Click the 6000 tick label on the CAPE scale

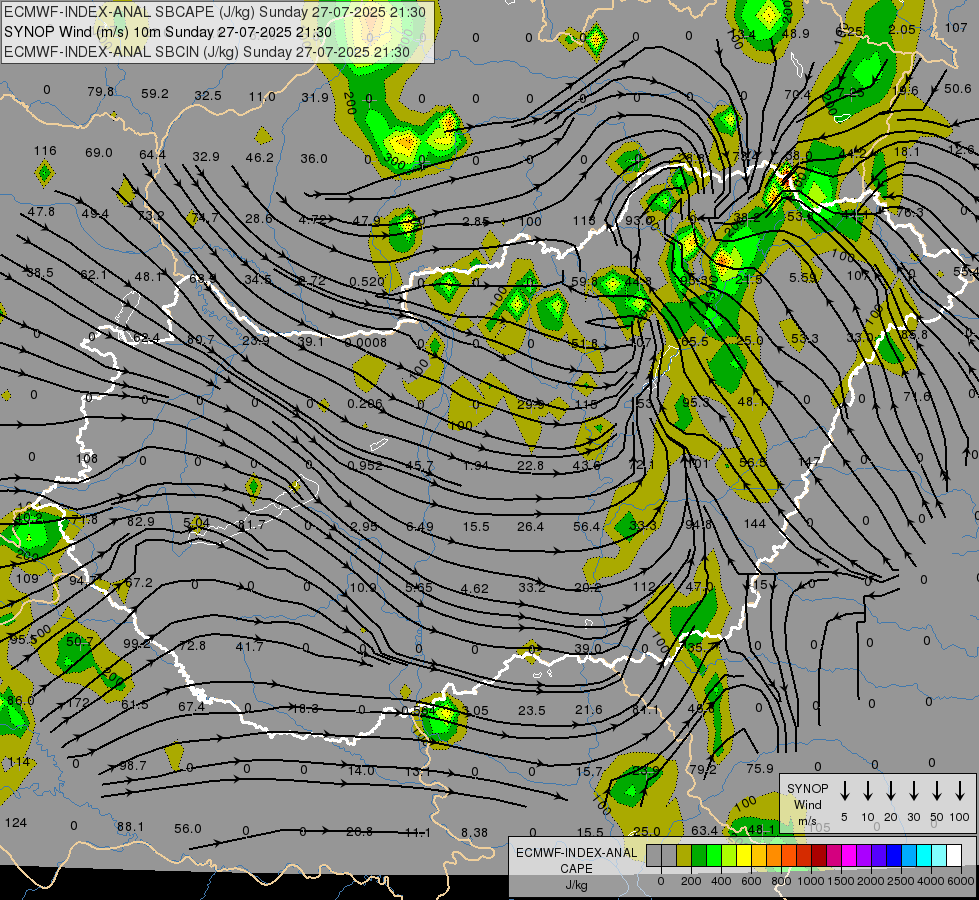pos(960,881)
